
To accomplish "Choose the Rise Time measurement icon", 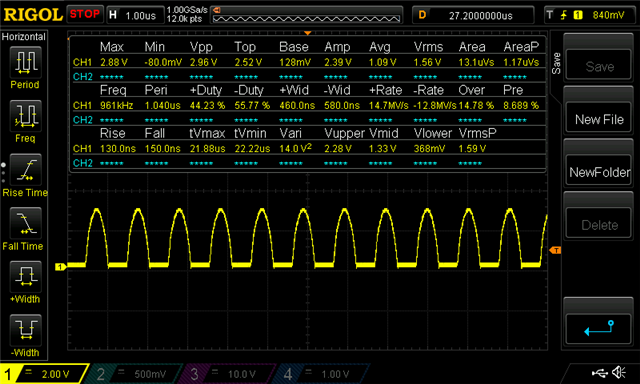I will click(25, 170).
